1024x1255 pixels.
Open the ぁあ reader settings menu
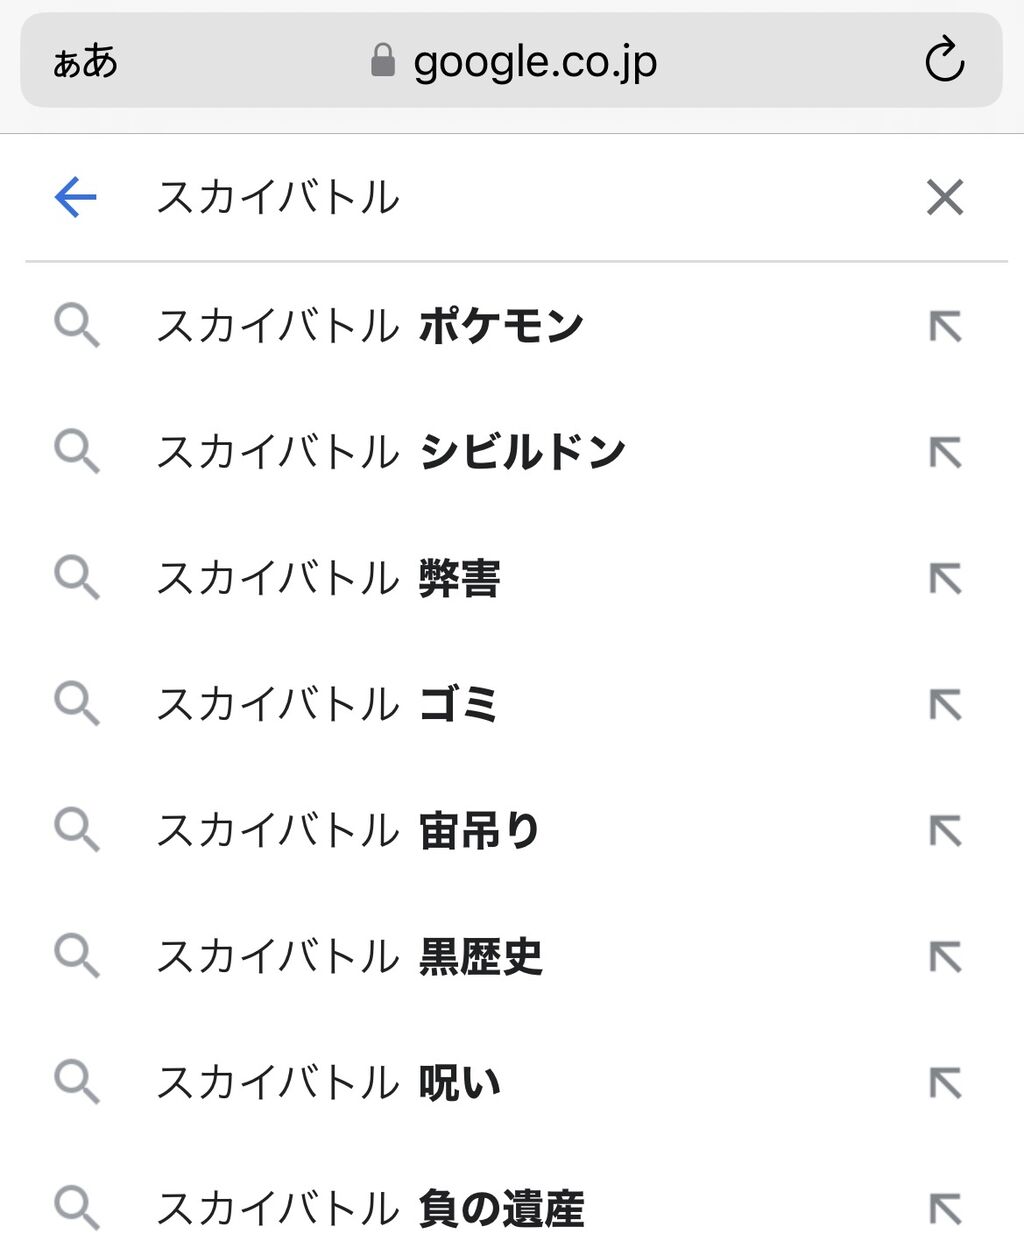[x=85, y=62]
